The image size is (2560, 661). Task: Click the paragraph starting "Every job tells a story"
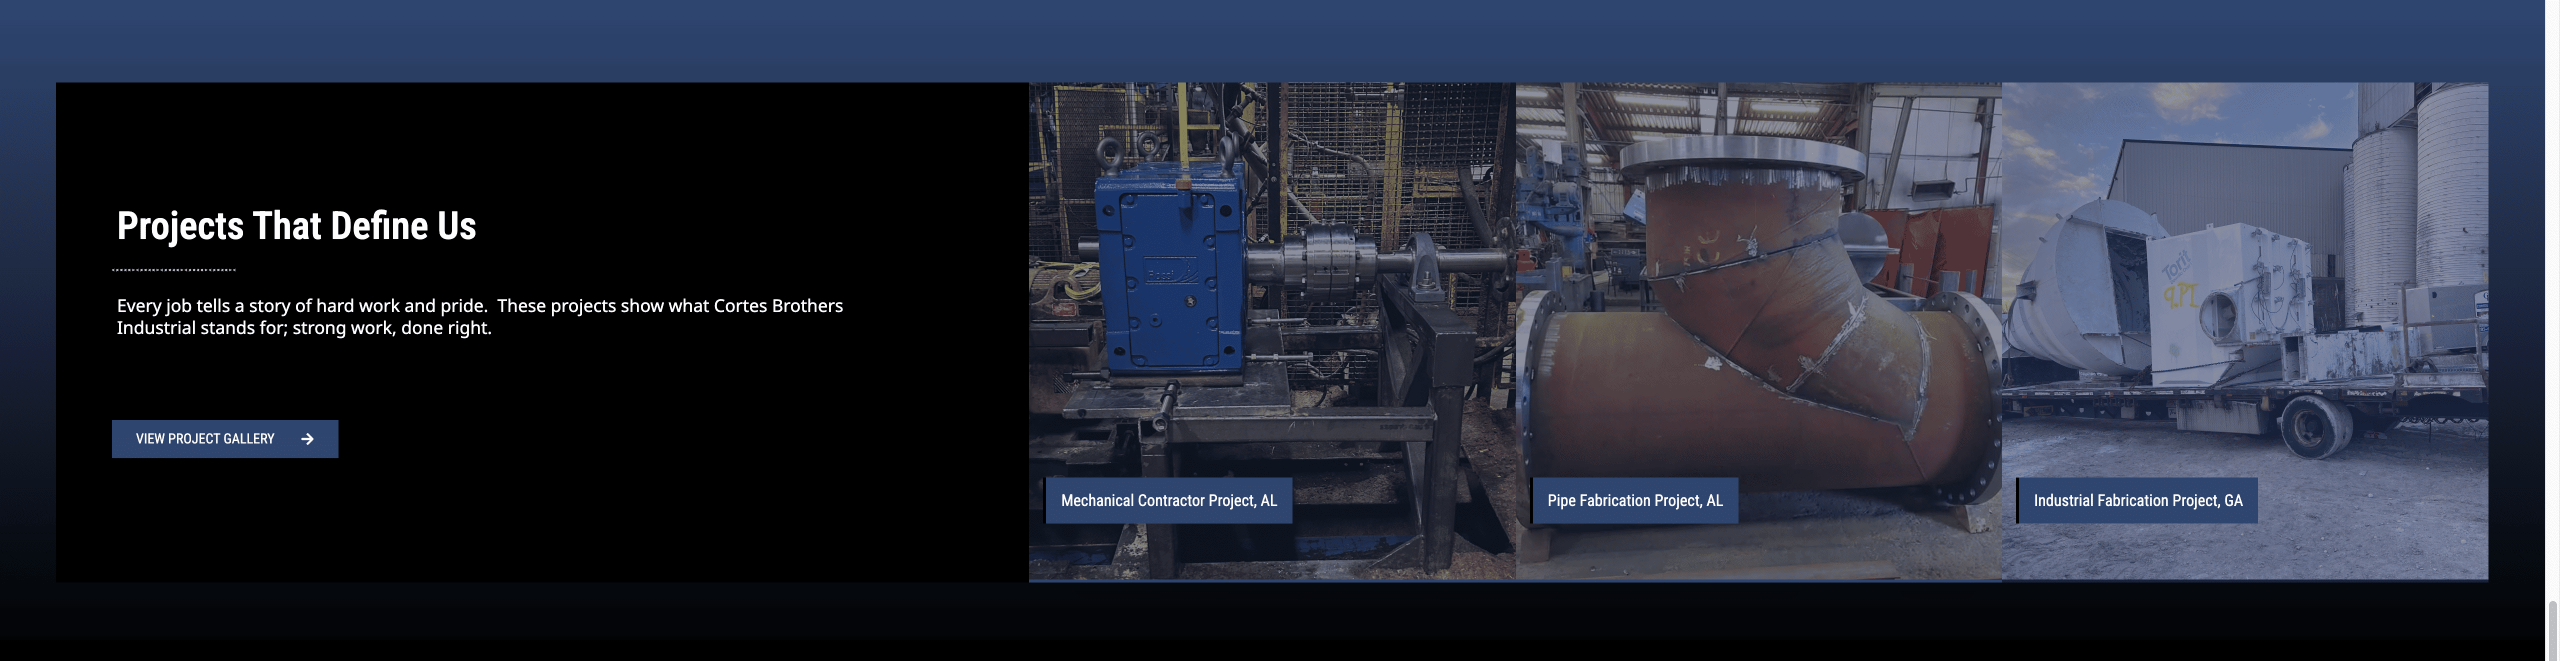coord(480,317)
